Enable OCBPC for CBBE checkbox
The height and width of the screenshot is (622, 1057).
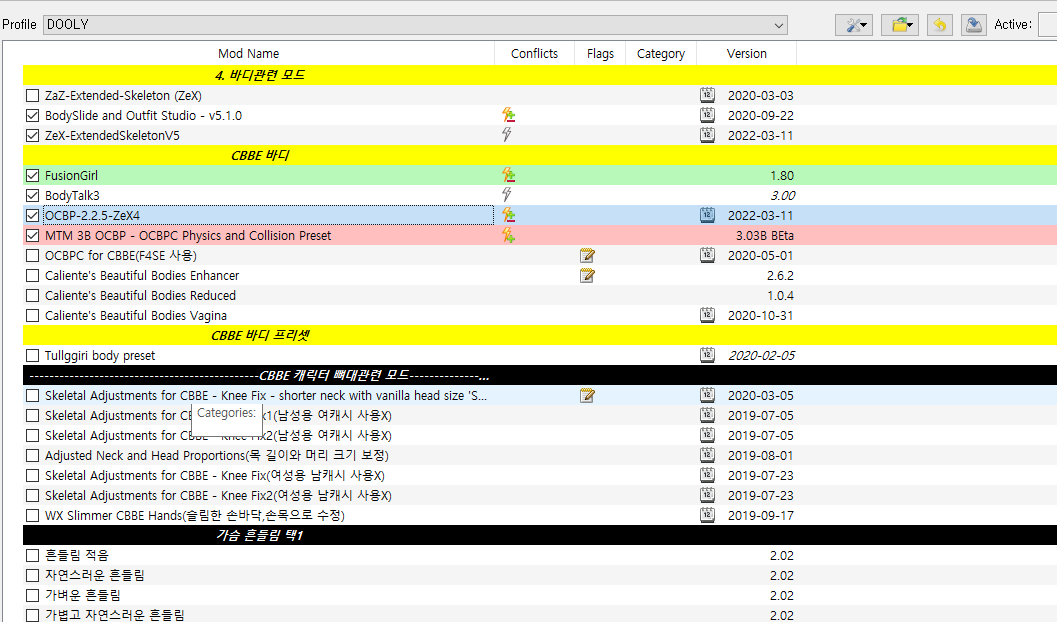(32, 255)
